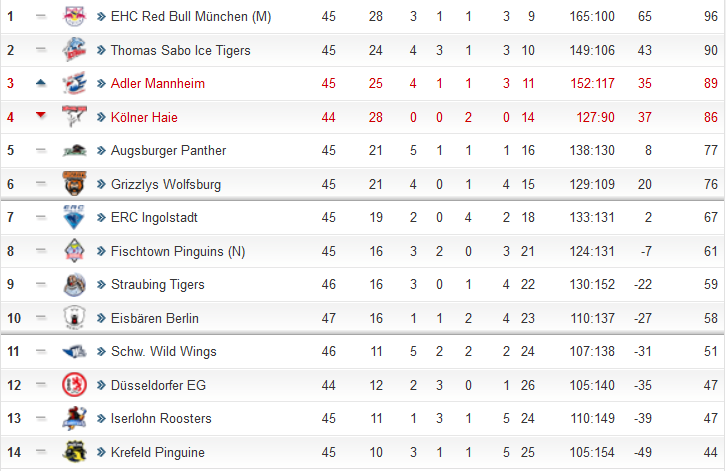
Task: Click the Eisbären Berlin polar bear logo
Action: (x=74, y=318)
